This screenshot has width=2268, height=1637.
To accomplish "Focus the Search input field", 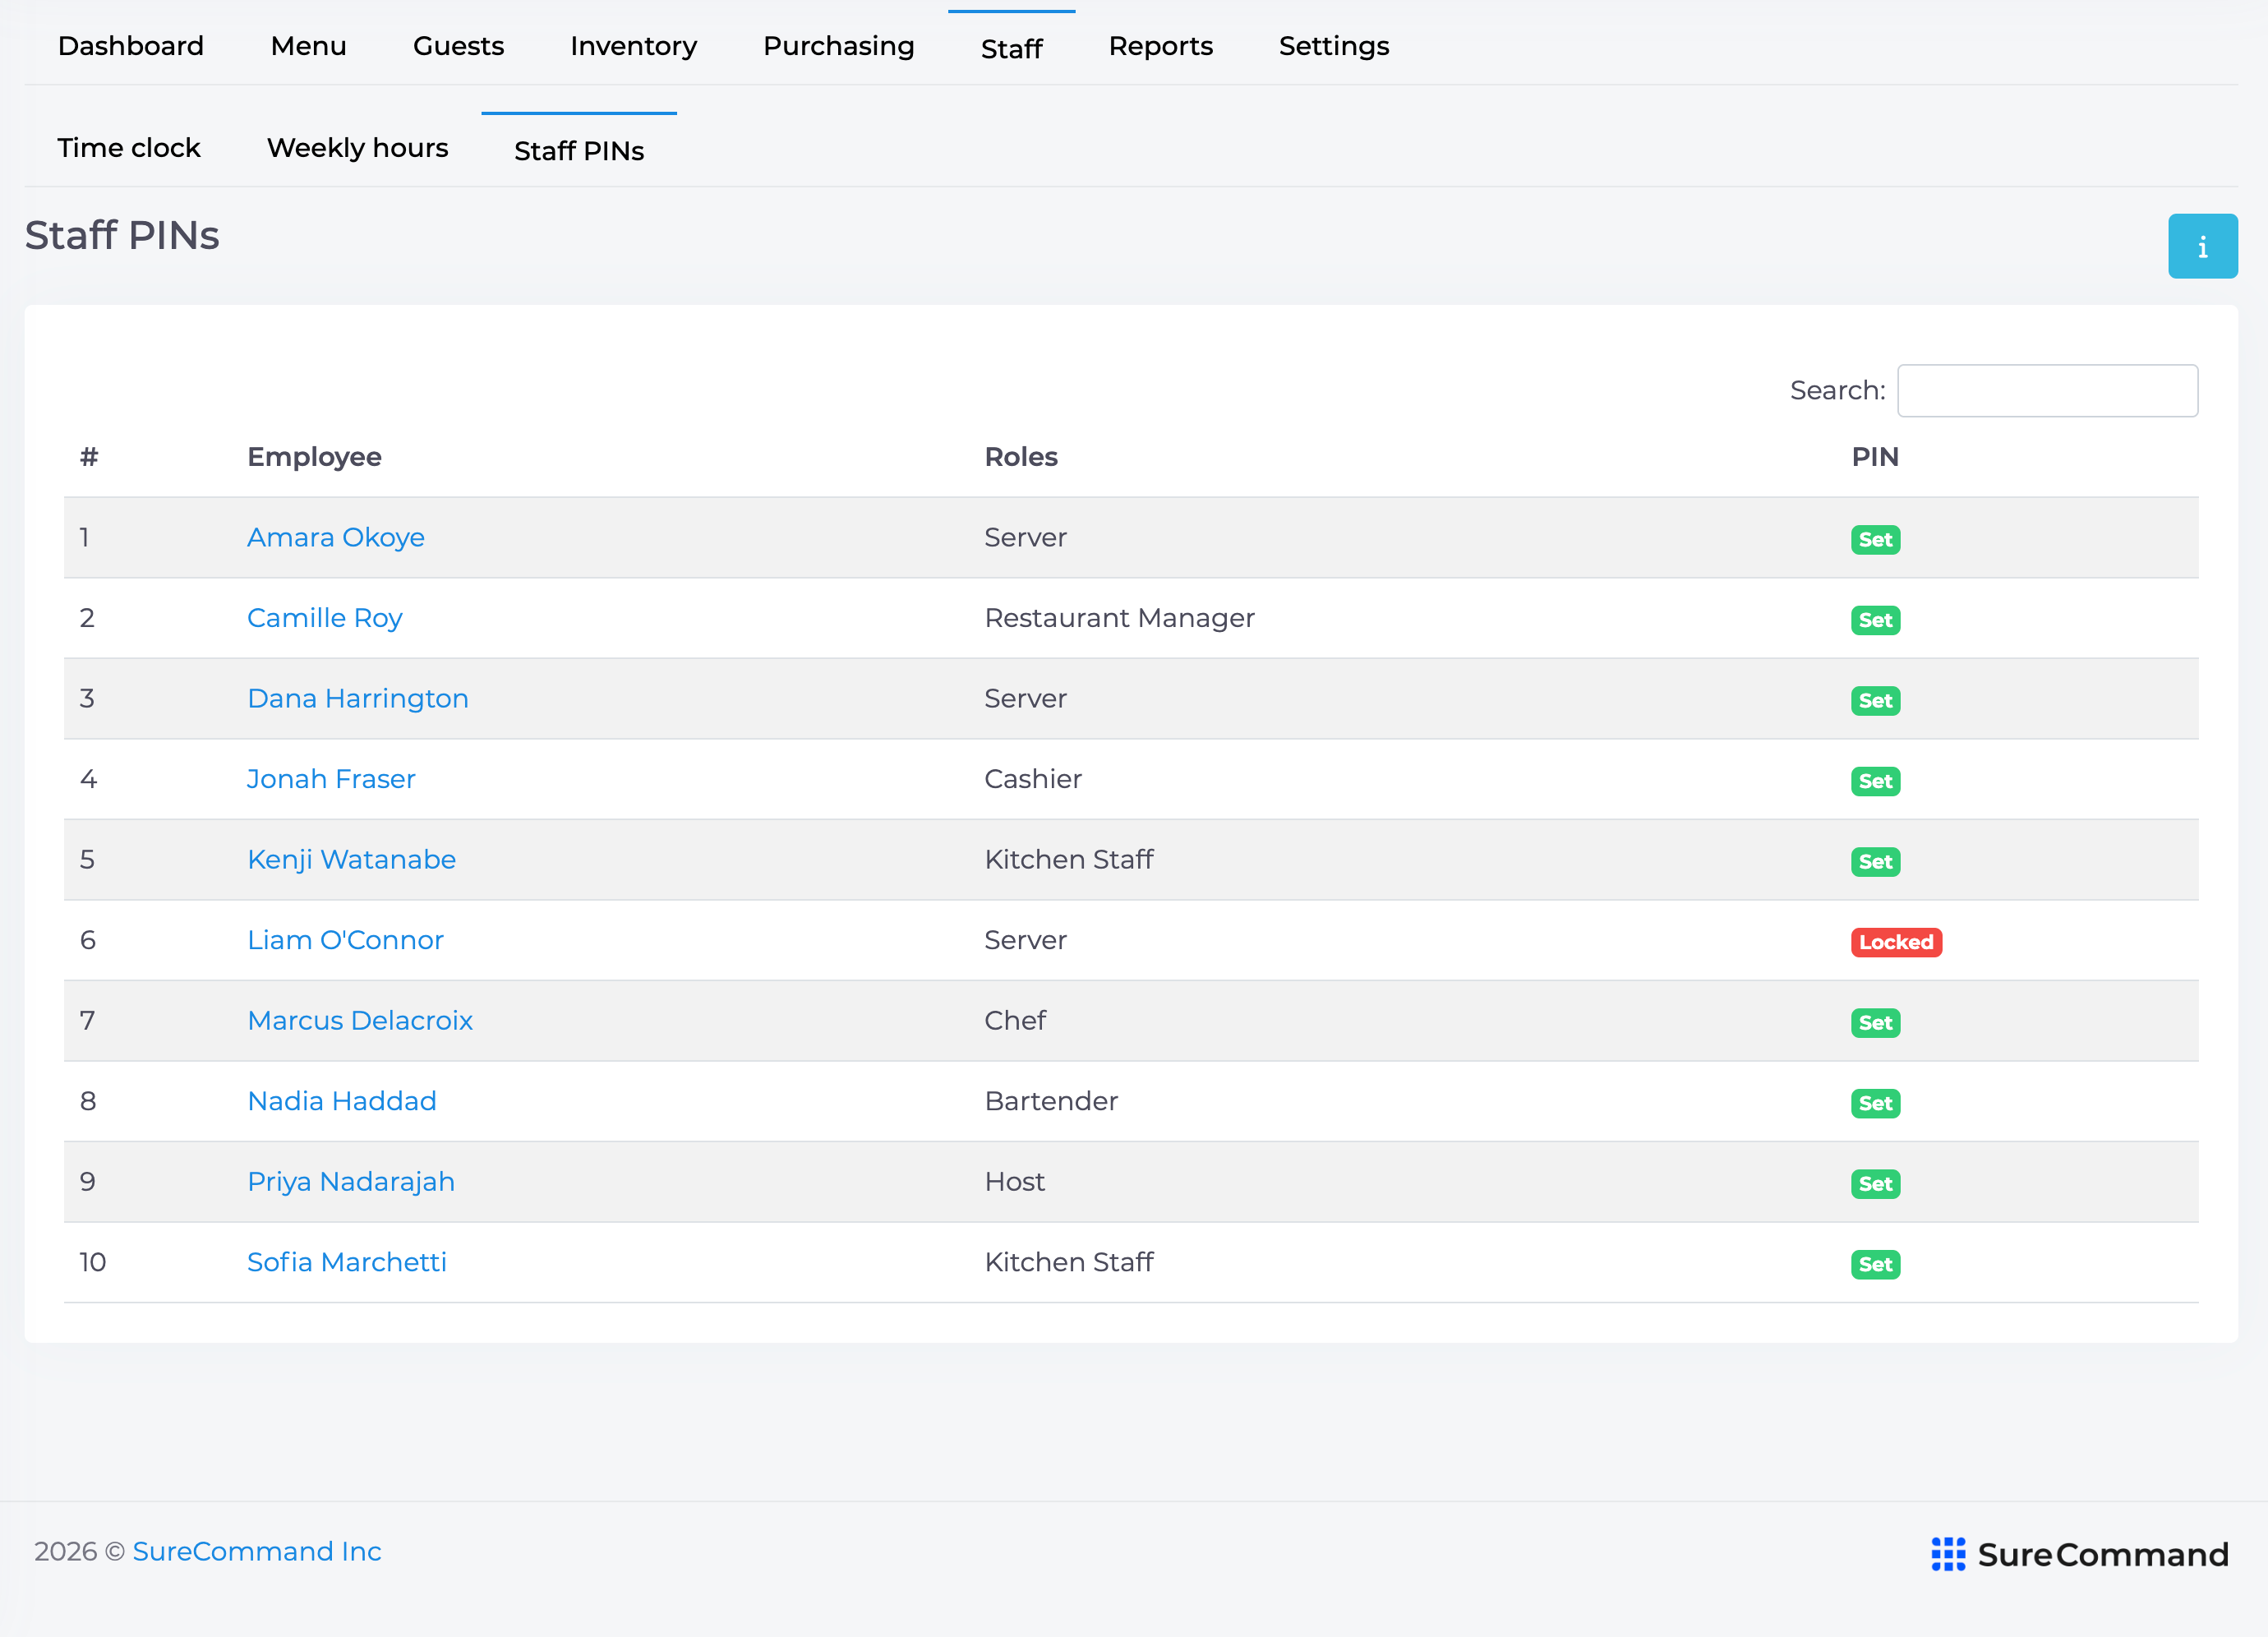I will tap(2047, 390).
